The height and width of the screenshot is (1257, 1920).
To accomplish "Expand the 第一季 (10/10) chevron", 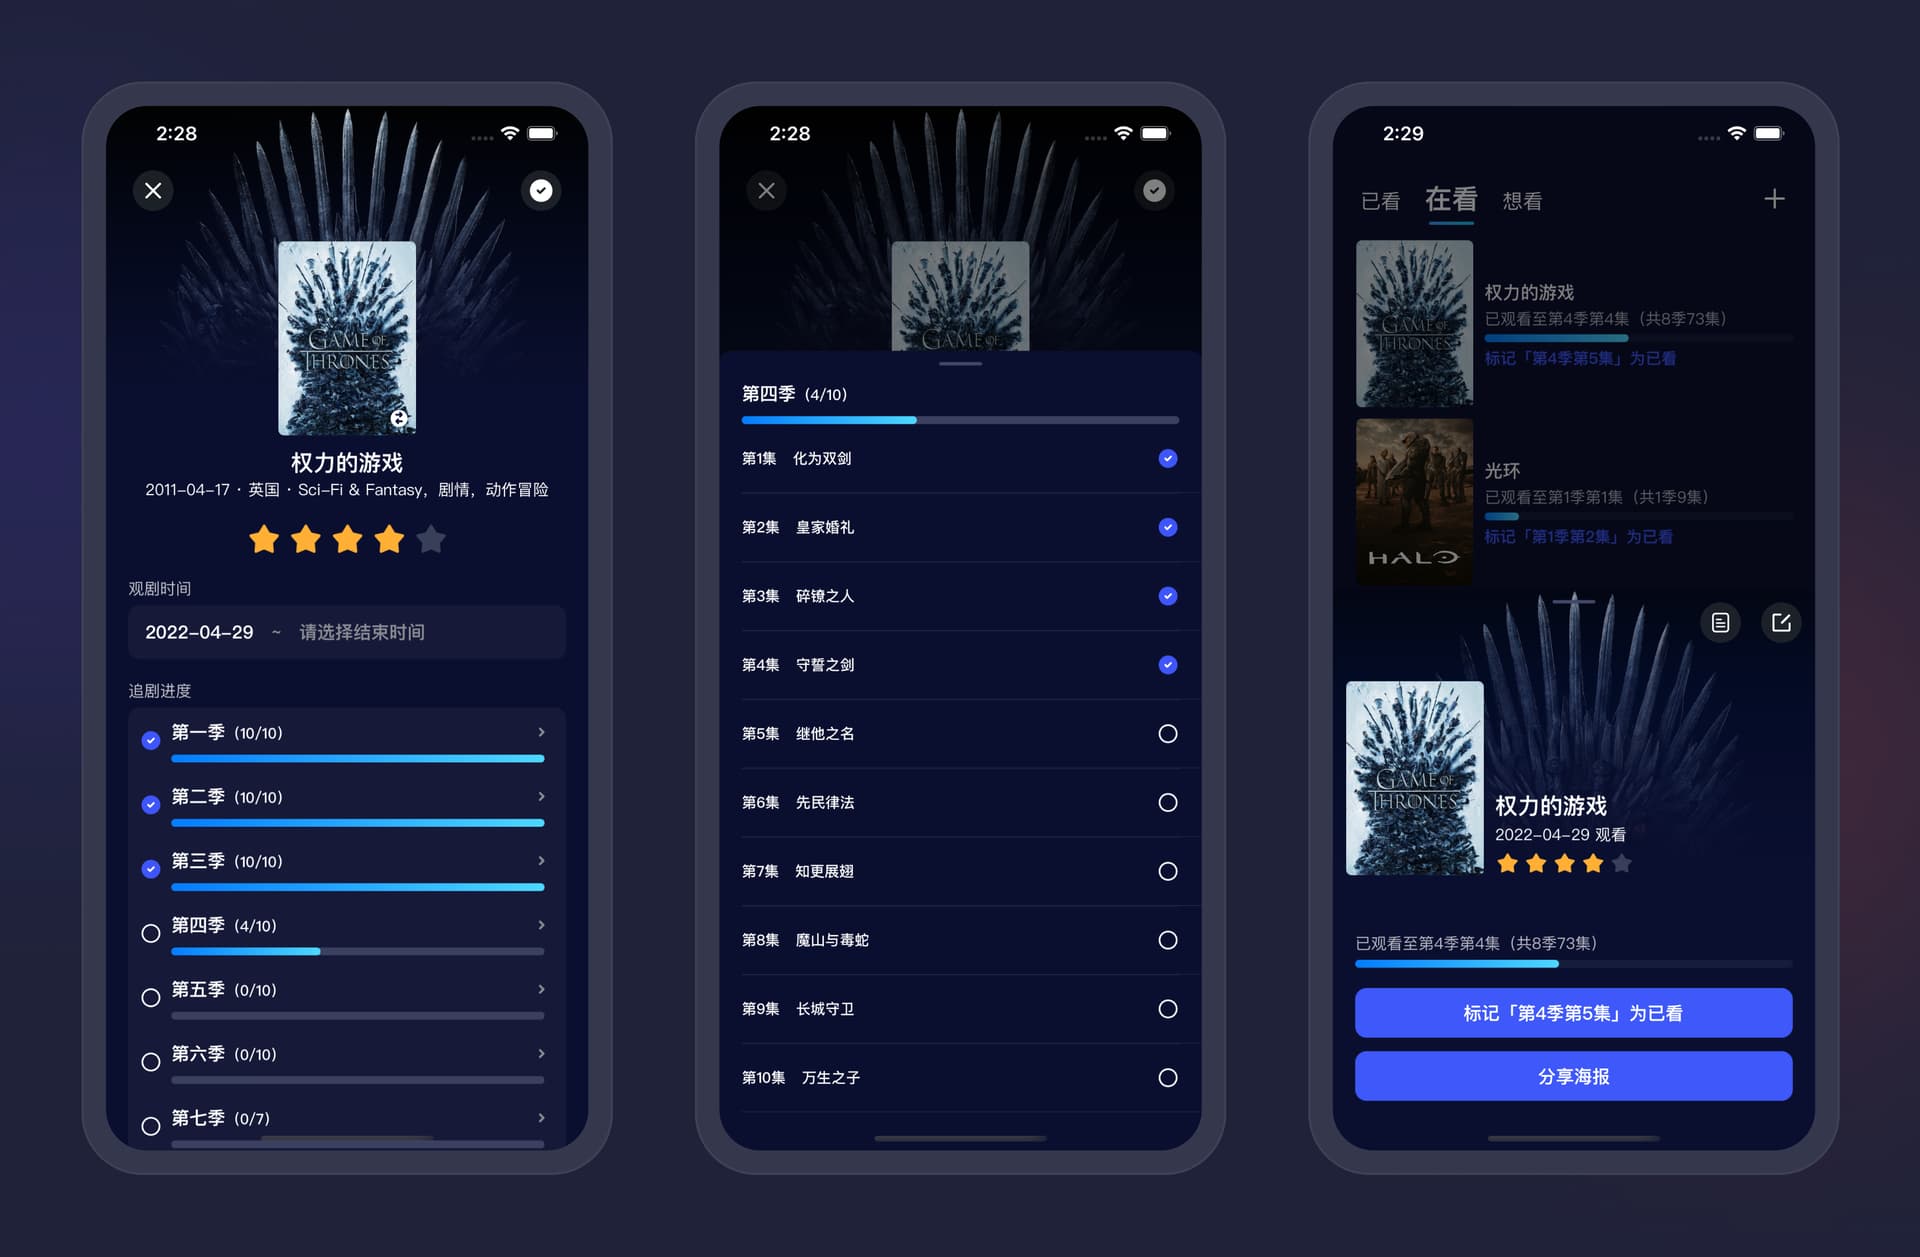I will (x=541, y=732).
